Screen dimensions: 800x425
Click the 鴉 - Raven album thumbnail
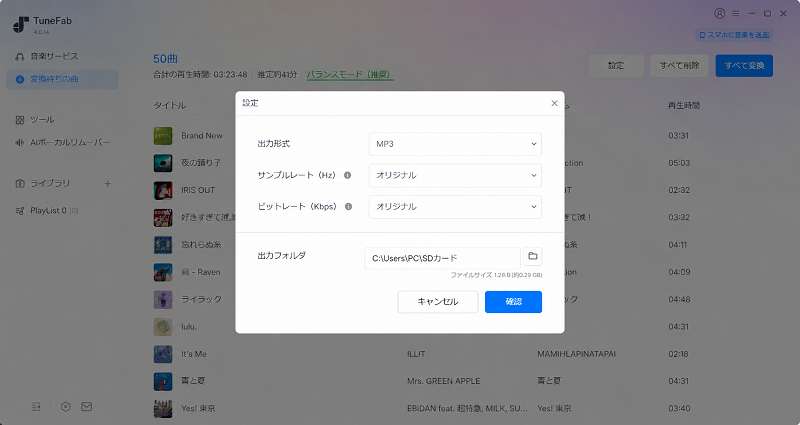pyautogui.click(x=163, y=272)
